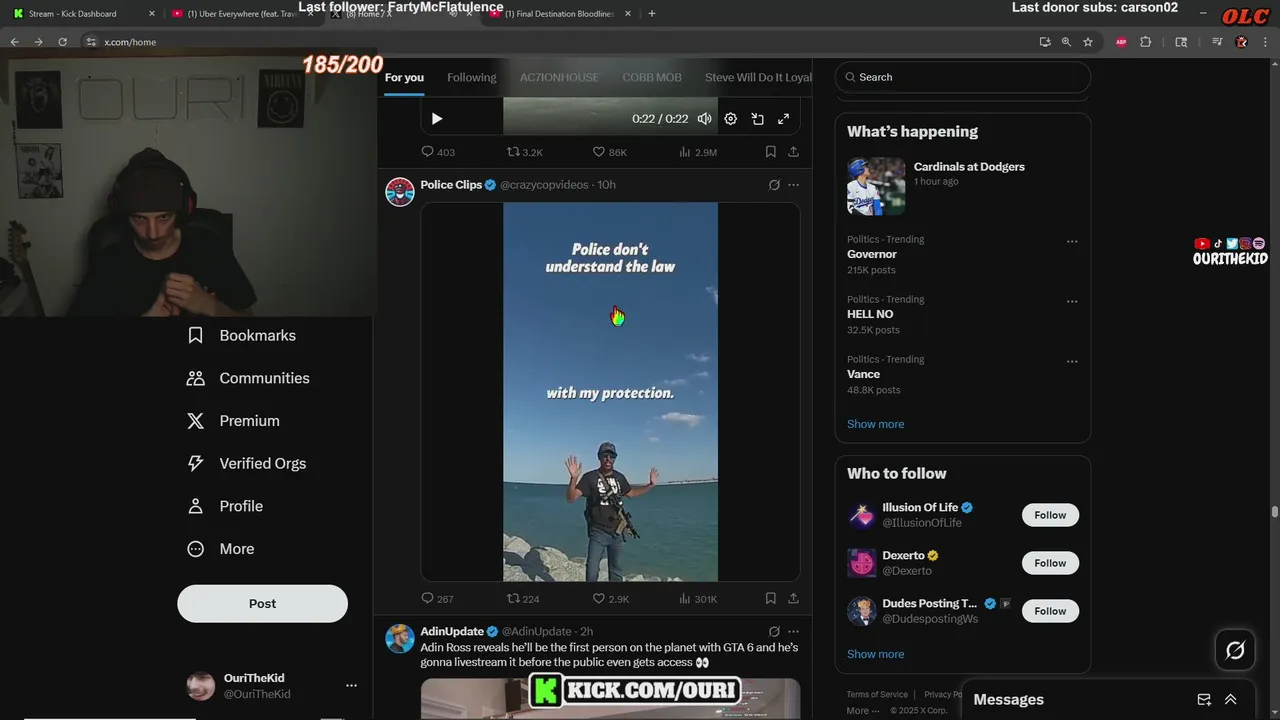1280x720 pixels.
Task: Mute the video with the speaker icon
Action: (704, 118)
